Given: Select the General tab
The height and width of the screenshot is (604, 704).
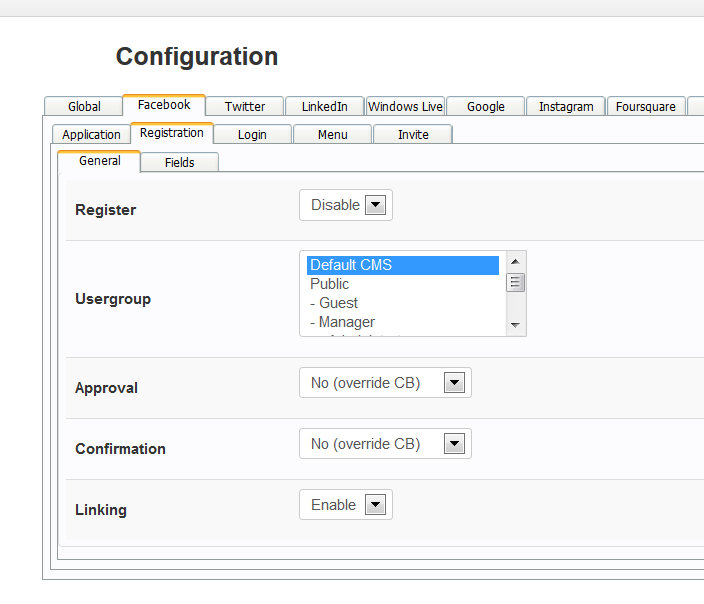Looking at the screenshot, I should (x=99, y=161).
